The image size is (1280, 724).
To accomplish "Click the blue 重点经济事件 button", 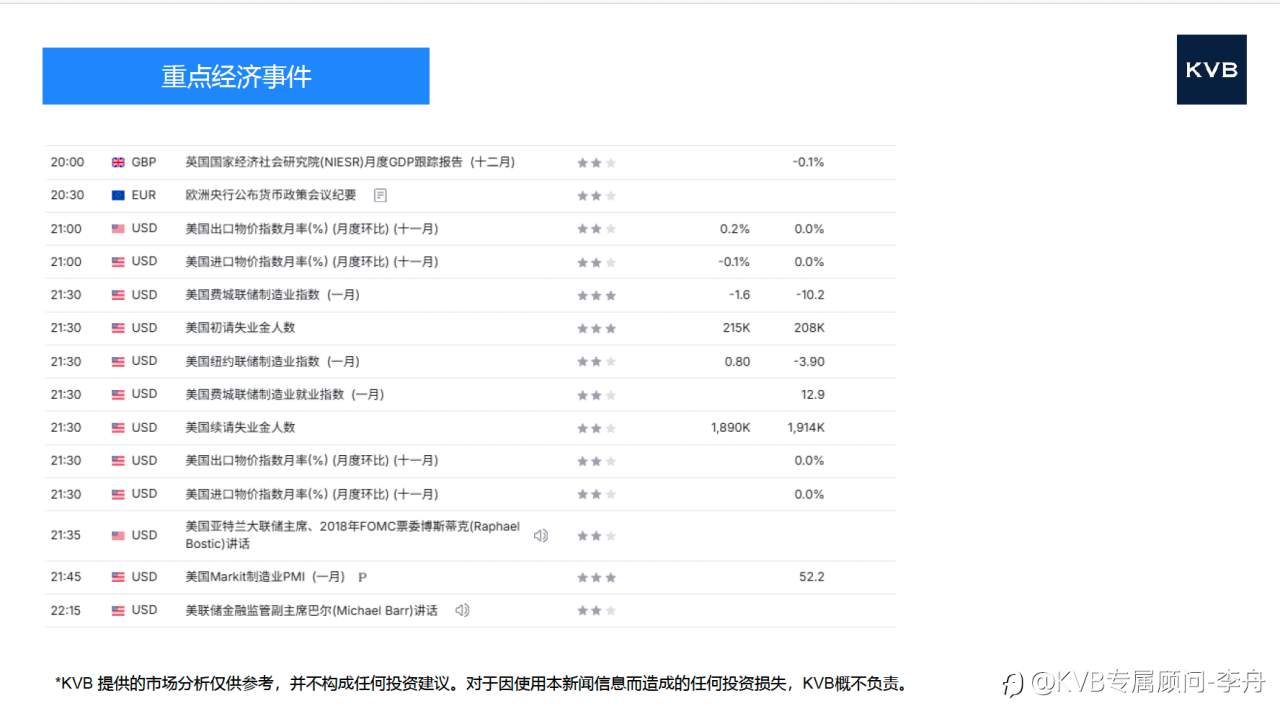I will click(235, 76).
